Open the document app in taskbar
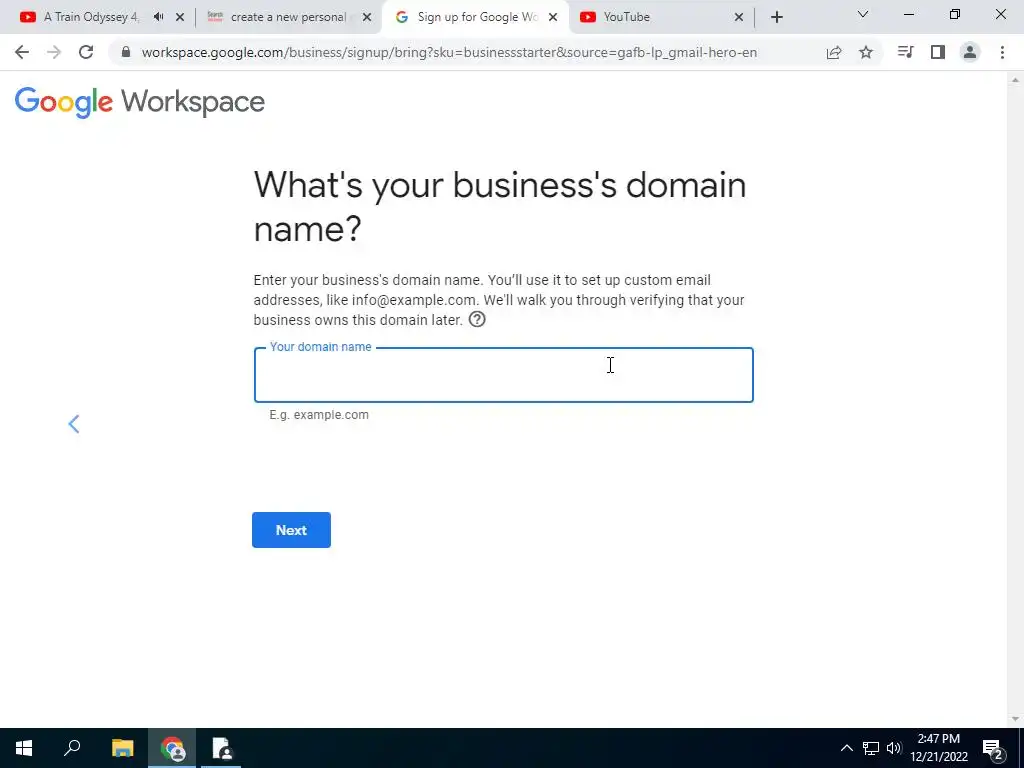 (x=222, y=748)
